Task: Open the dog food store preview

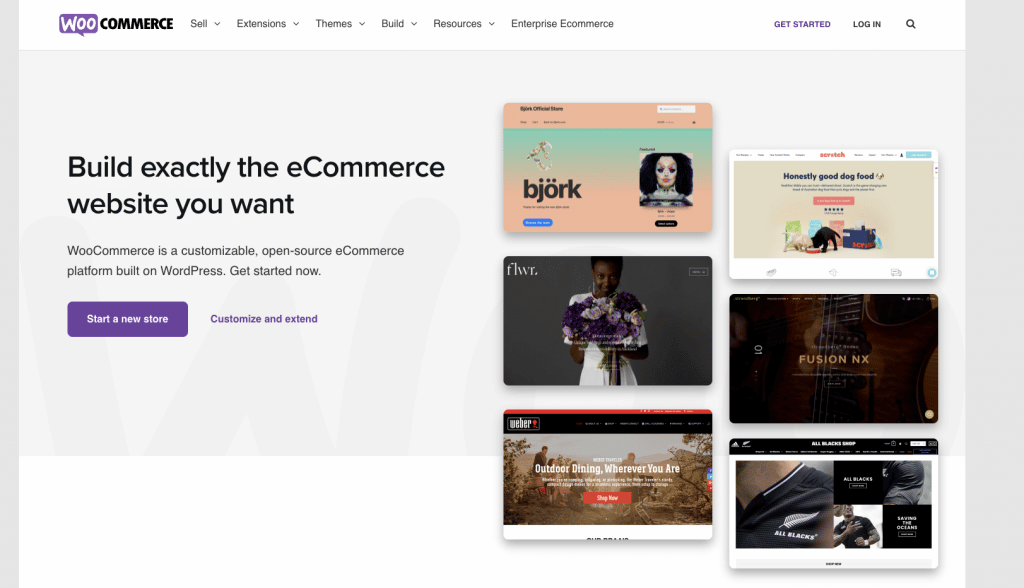Action: coord(833,212)
